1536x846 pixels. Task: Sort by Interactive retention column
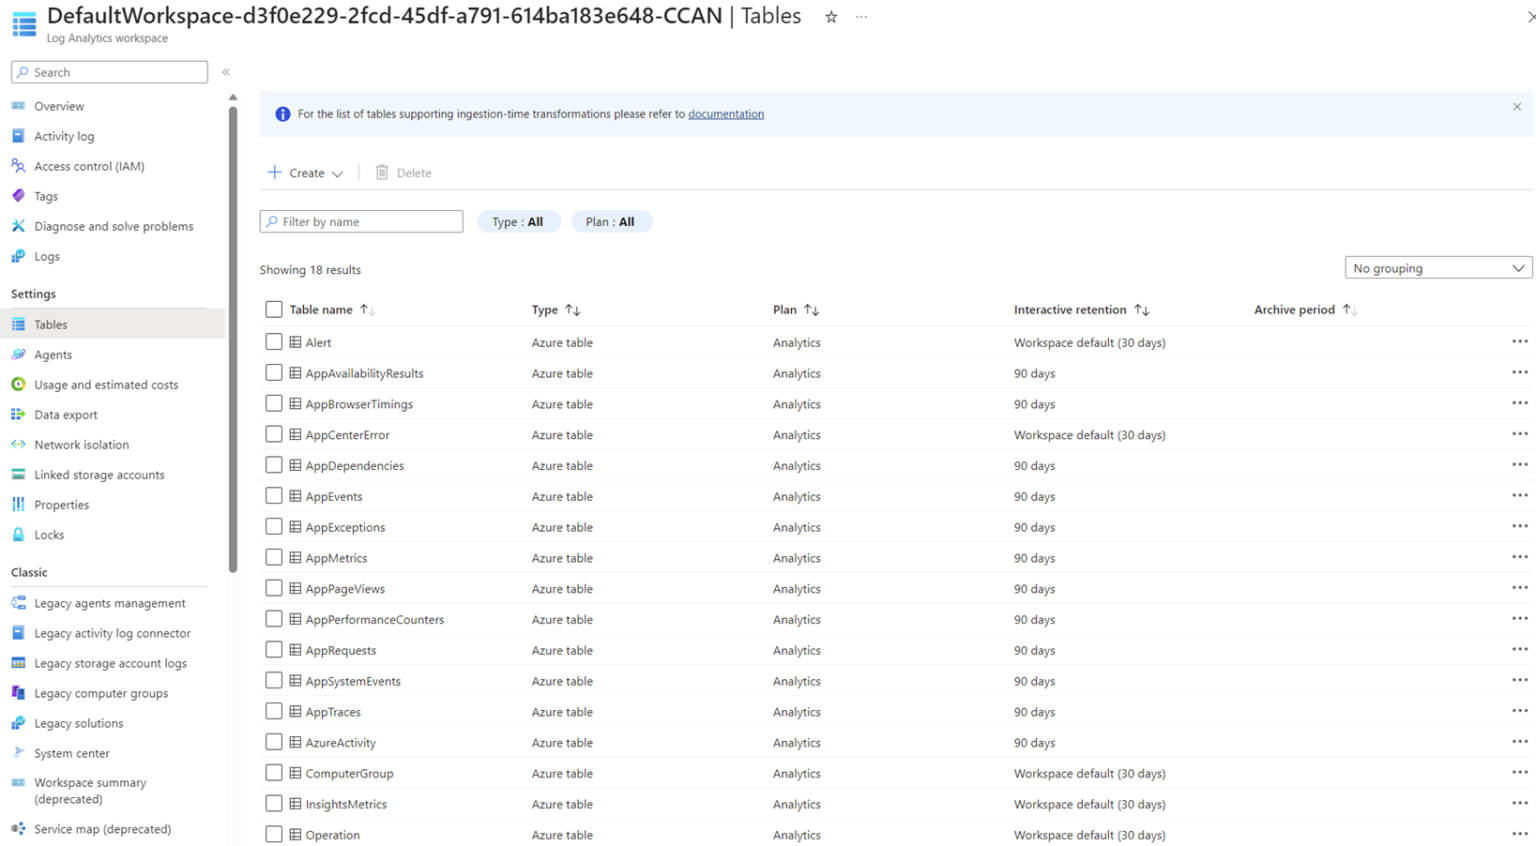(1081, 310)
